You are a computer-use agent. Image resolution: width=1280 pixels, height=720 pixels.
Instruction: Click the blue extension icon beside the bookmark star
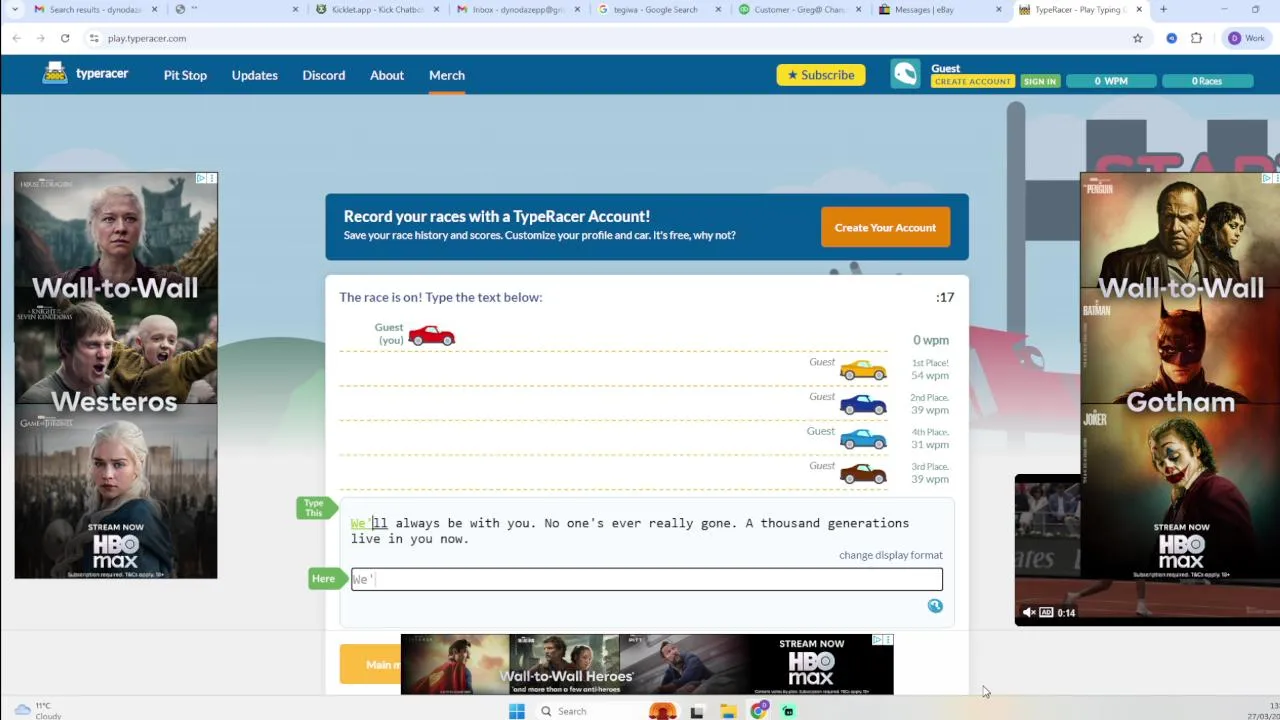click(x=1172, y=38)
